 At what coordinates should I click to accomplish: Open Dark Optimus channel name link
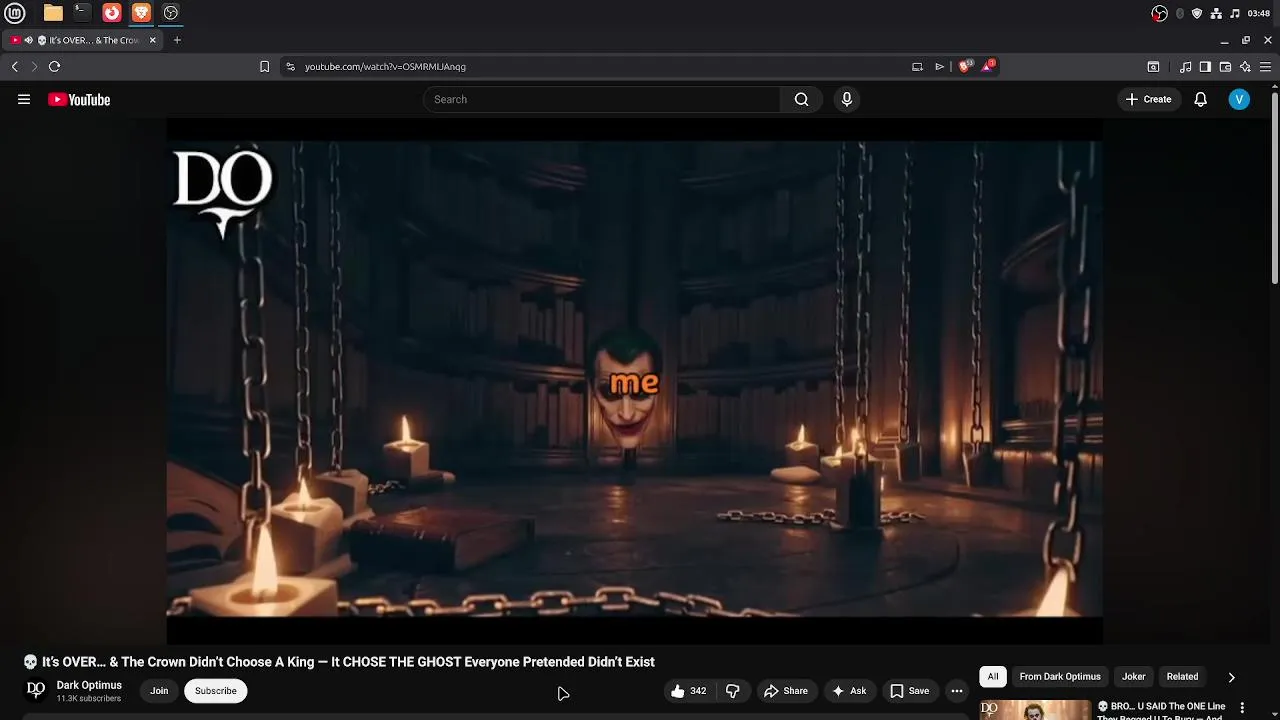point(89,685)
